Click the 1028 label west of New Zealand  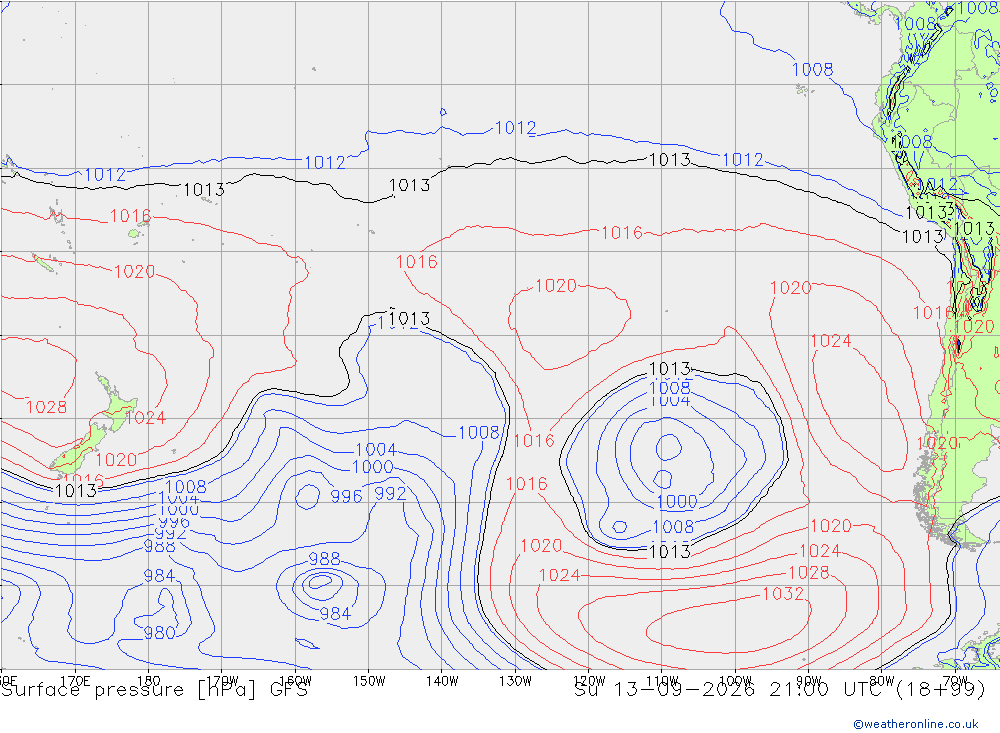click(46, 407)
